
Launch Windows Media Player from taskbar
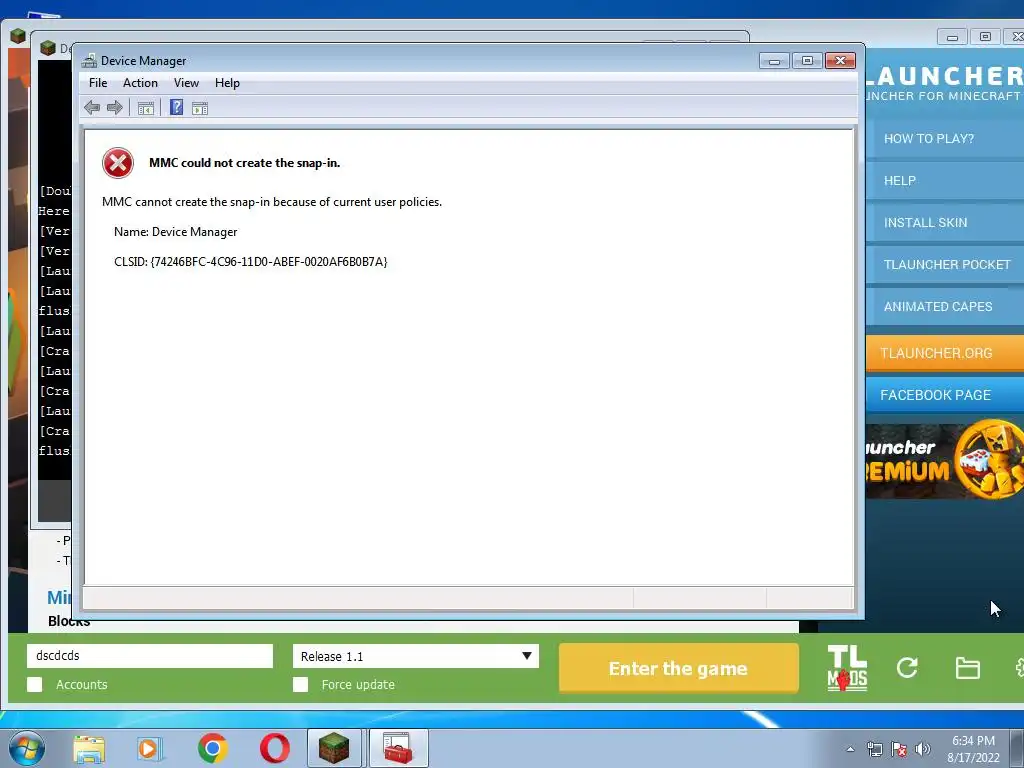pyautogui.click(x=150, y=749)
